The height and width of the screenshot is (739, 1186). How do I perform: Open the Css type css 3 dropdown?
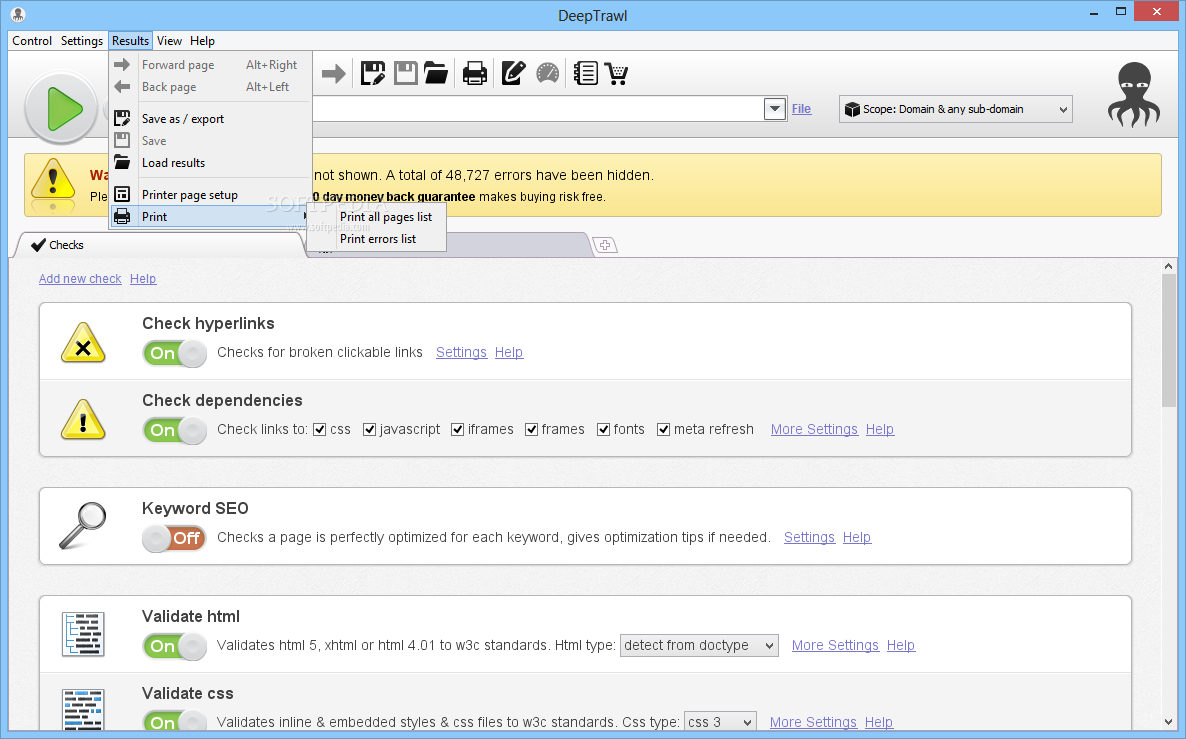(x=720, y=722)
